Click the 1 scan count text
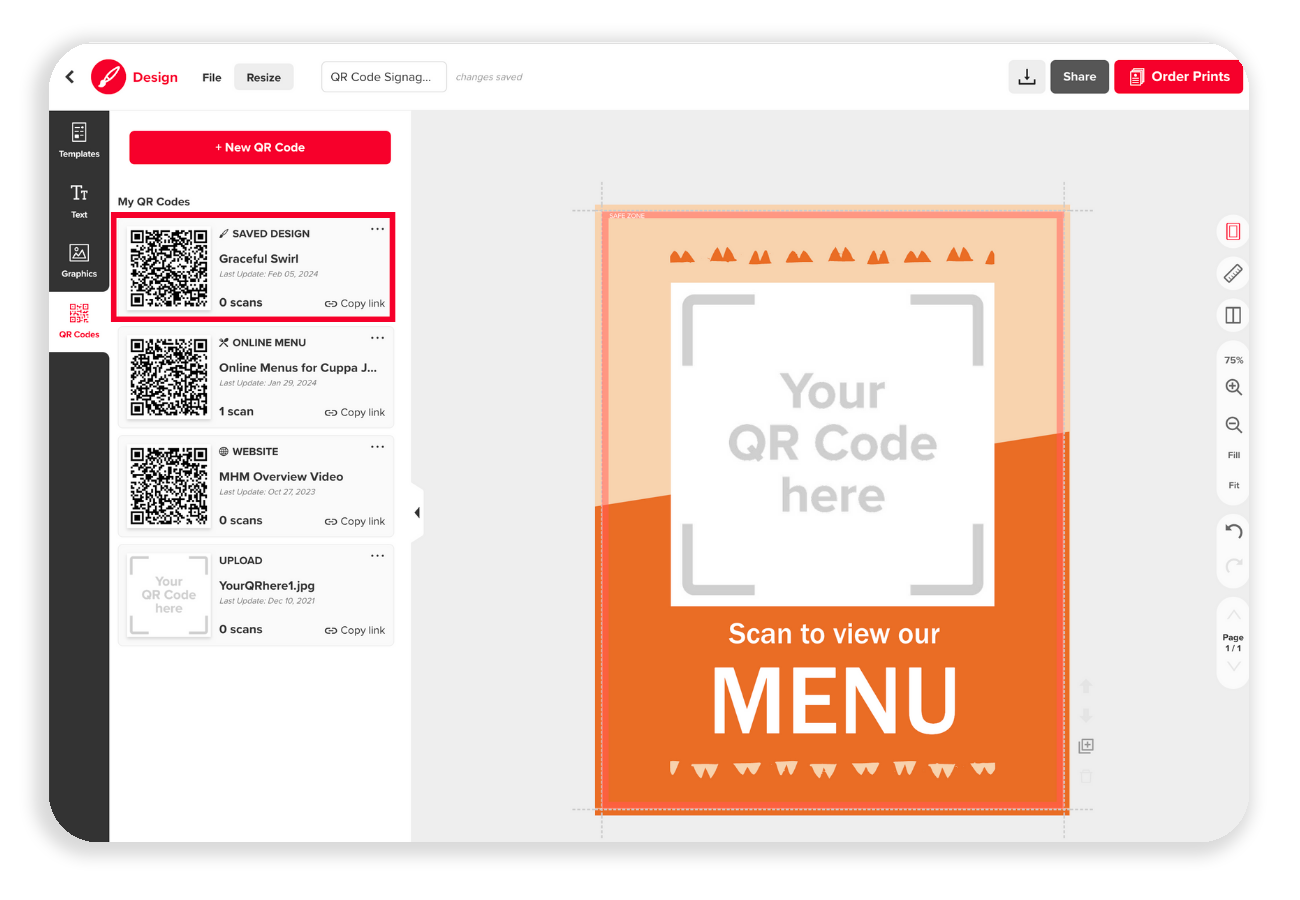Screen dimensions: 1300x900 pyautogui.click(x=236, y=412)
